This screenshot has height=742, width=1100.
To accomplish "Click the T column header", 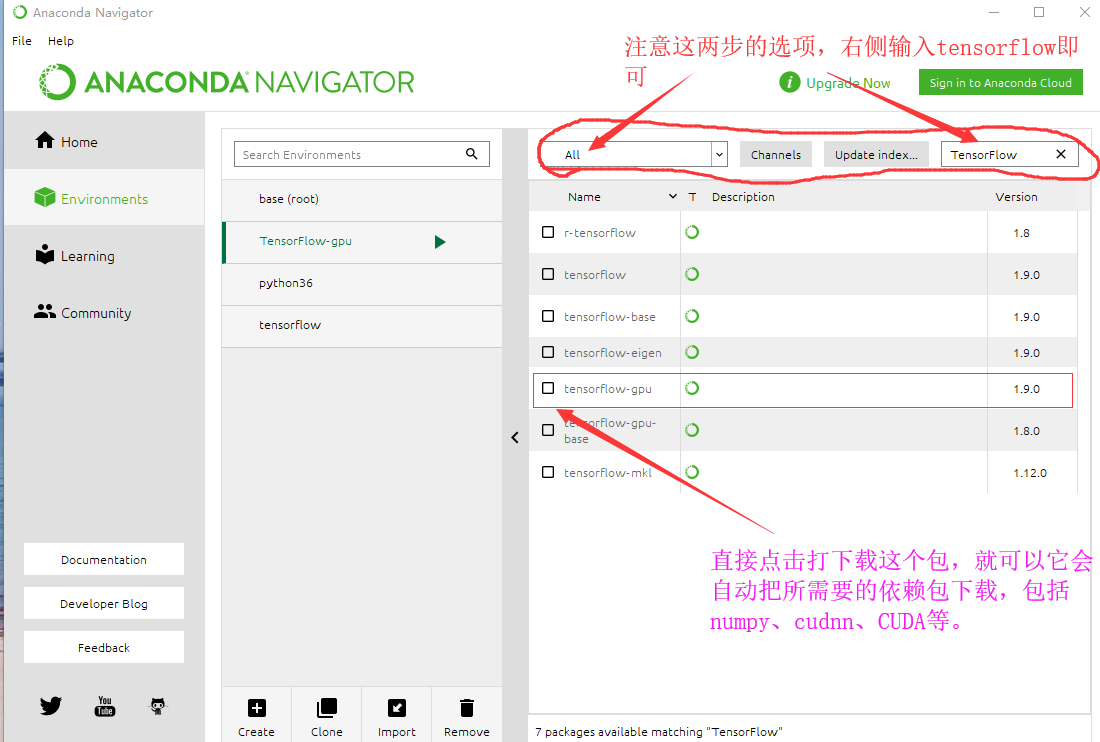I will pos(692,196).
